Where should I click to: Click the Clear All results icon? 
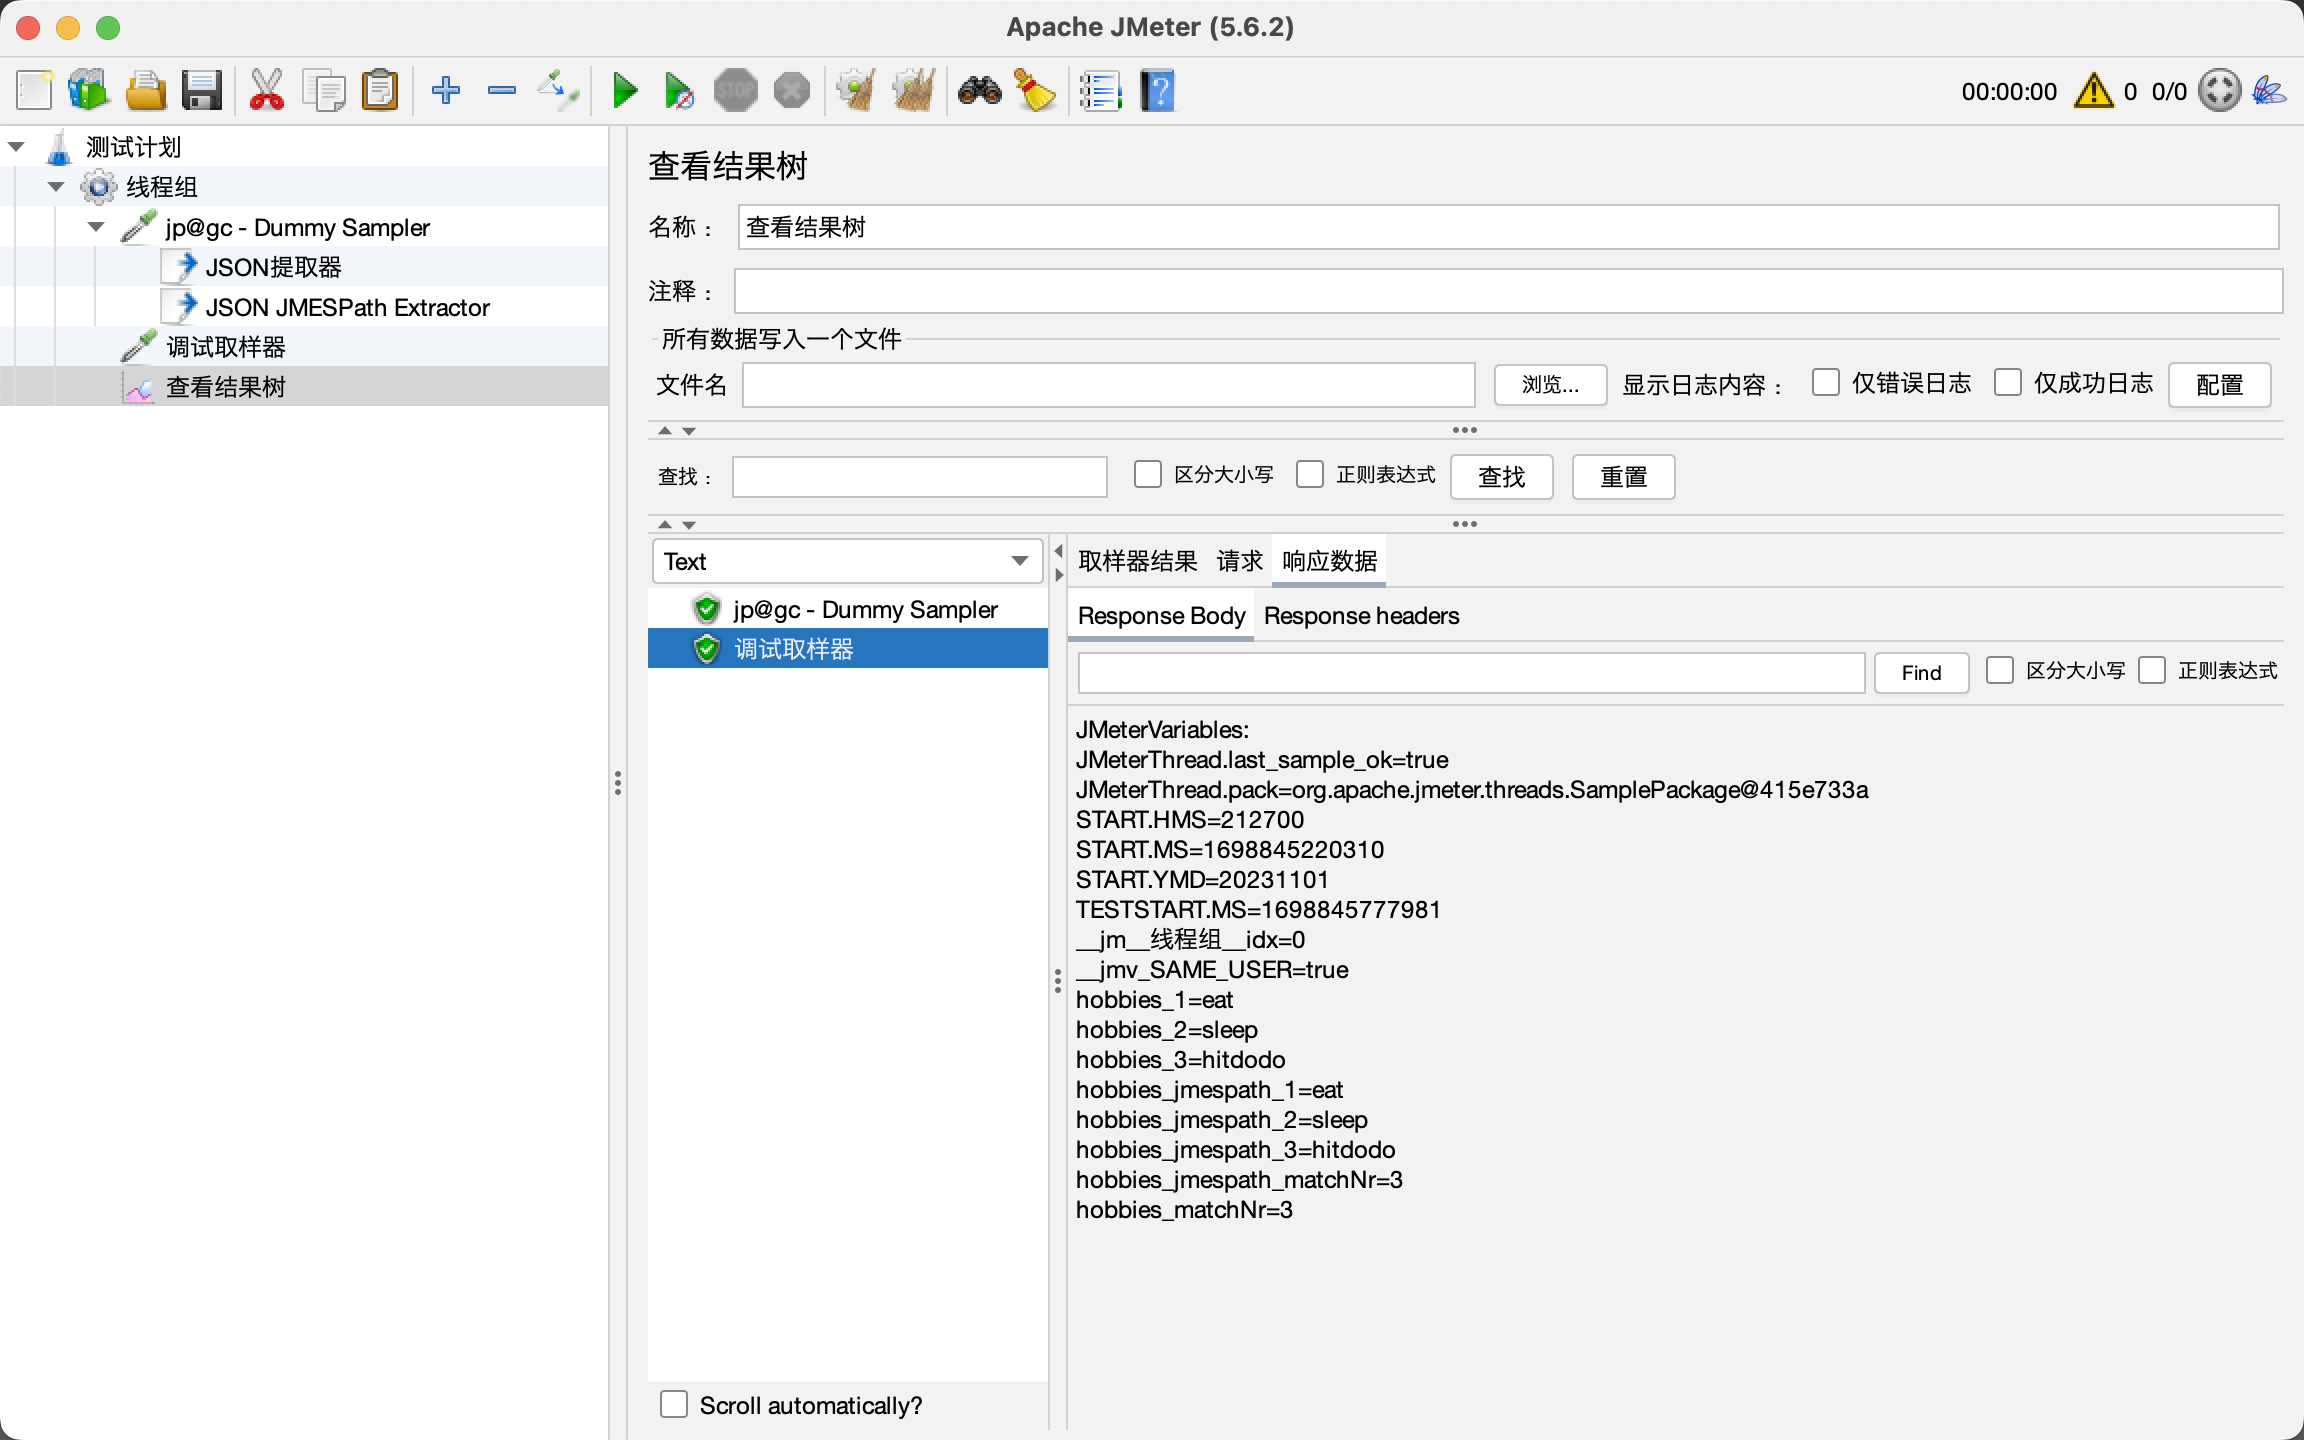(x=914, y=91)
